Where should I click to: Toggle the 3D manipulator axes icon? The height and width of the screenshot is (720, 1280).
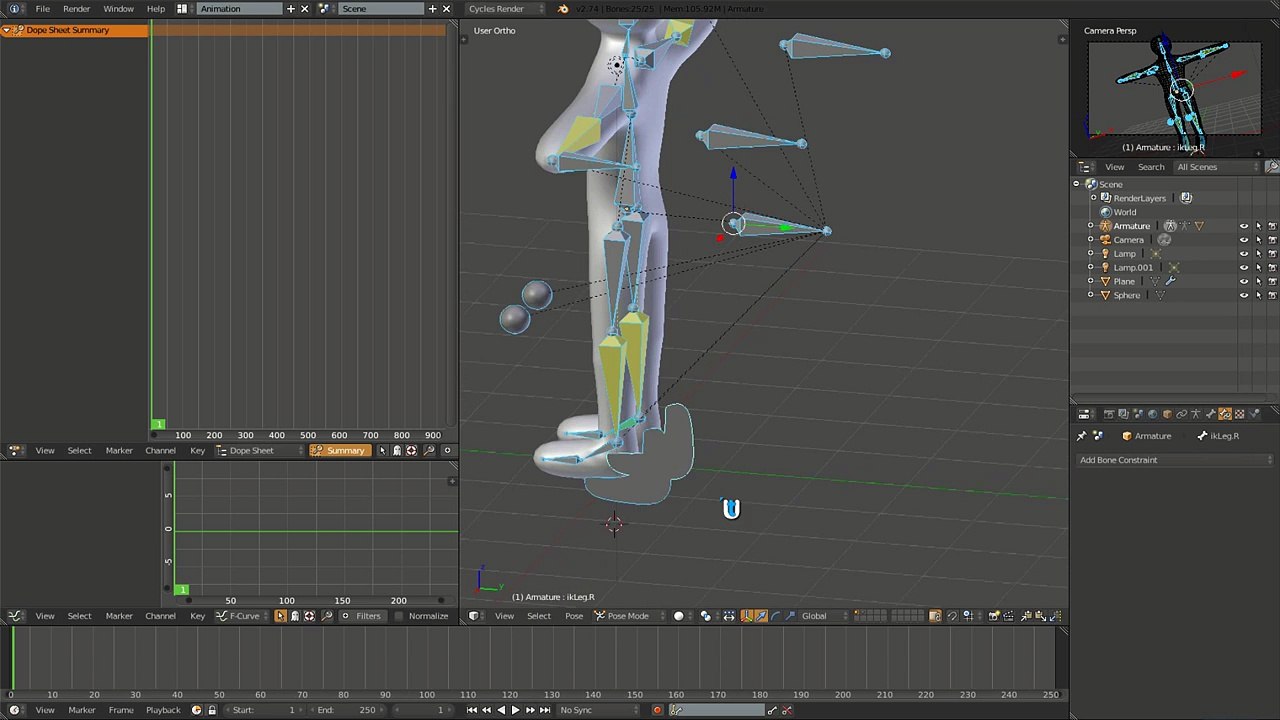pos(746,616)
